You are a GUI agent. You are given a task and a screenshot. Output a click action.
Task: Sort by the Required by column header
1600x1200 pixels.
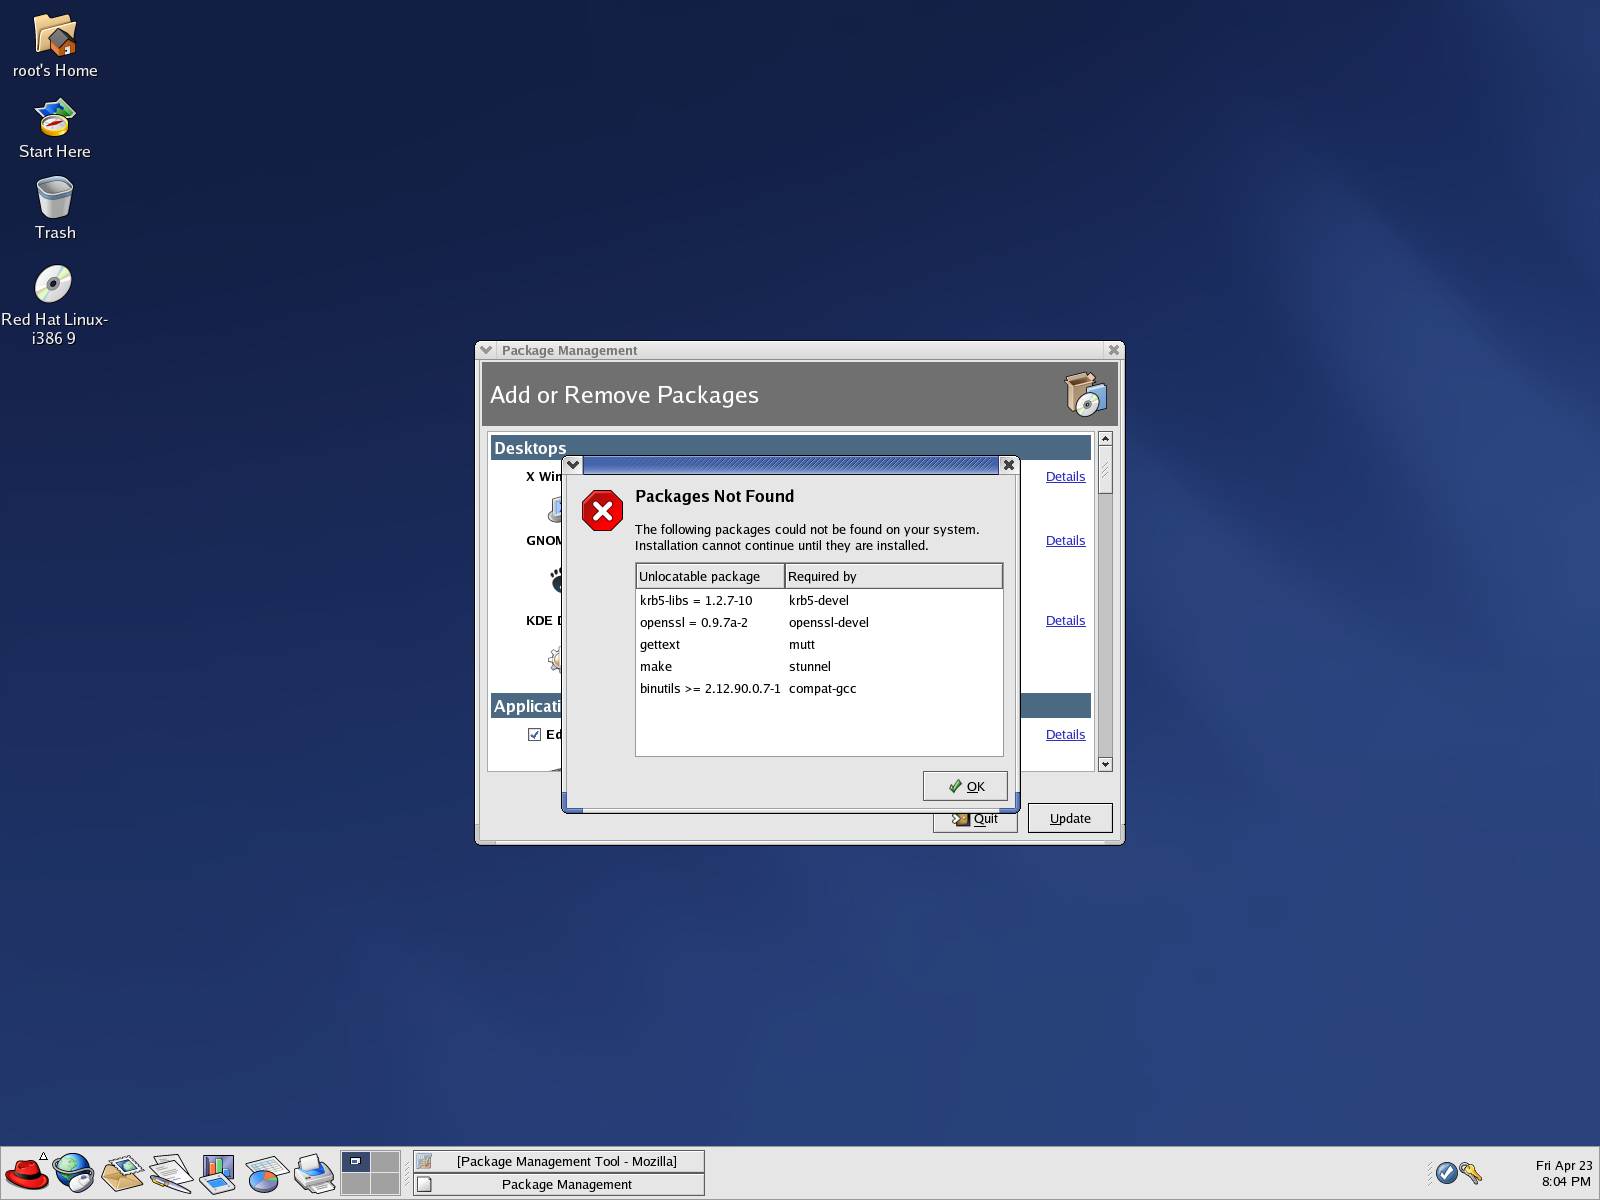pos(893,576)
